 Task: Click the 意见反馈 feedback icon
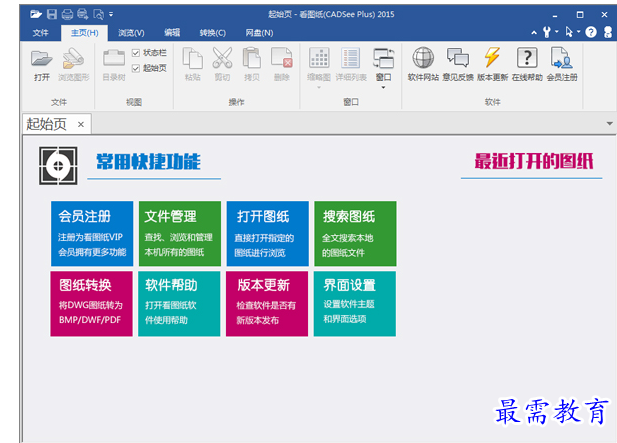[458, 58]
